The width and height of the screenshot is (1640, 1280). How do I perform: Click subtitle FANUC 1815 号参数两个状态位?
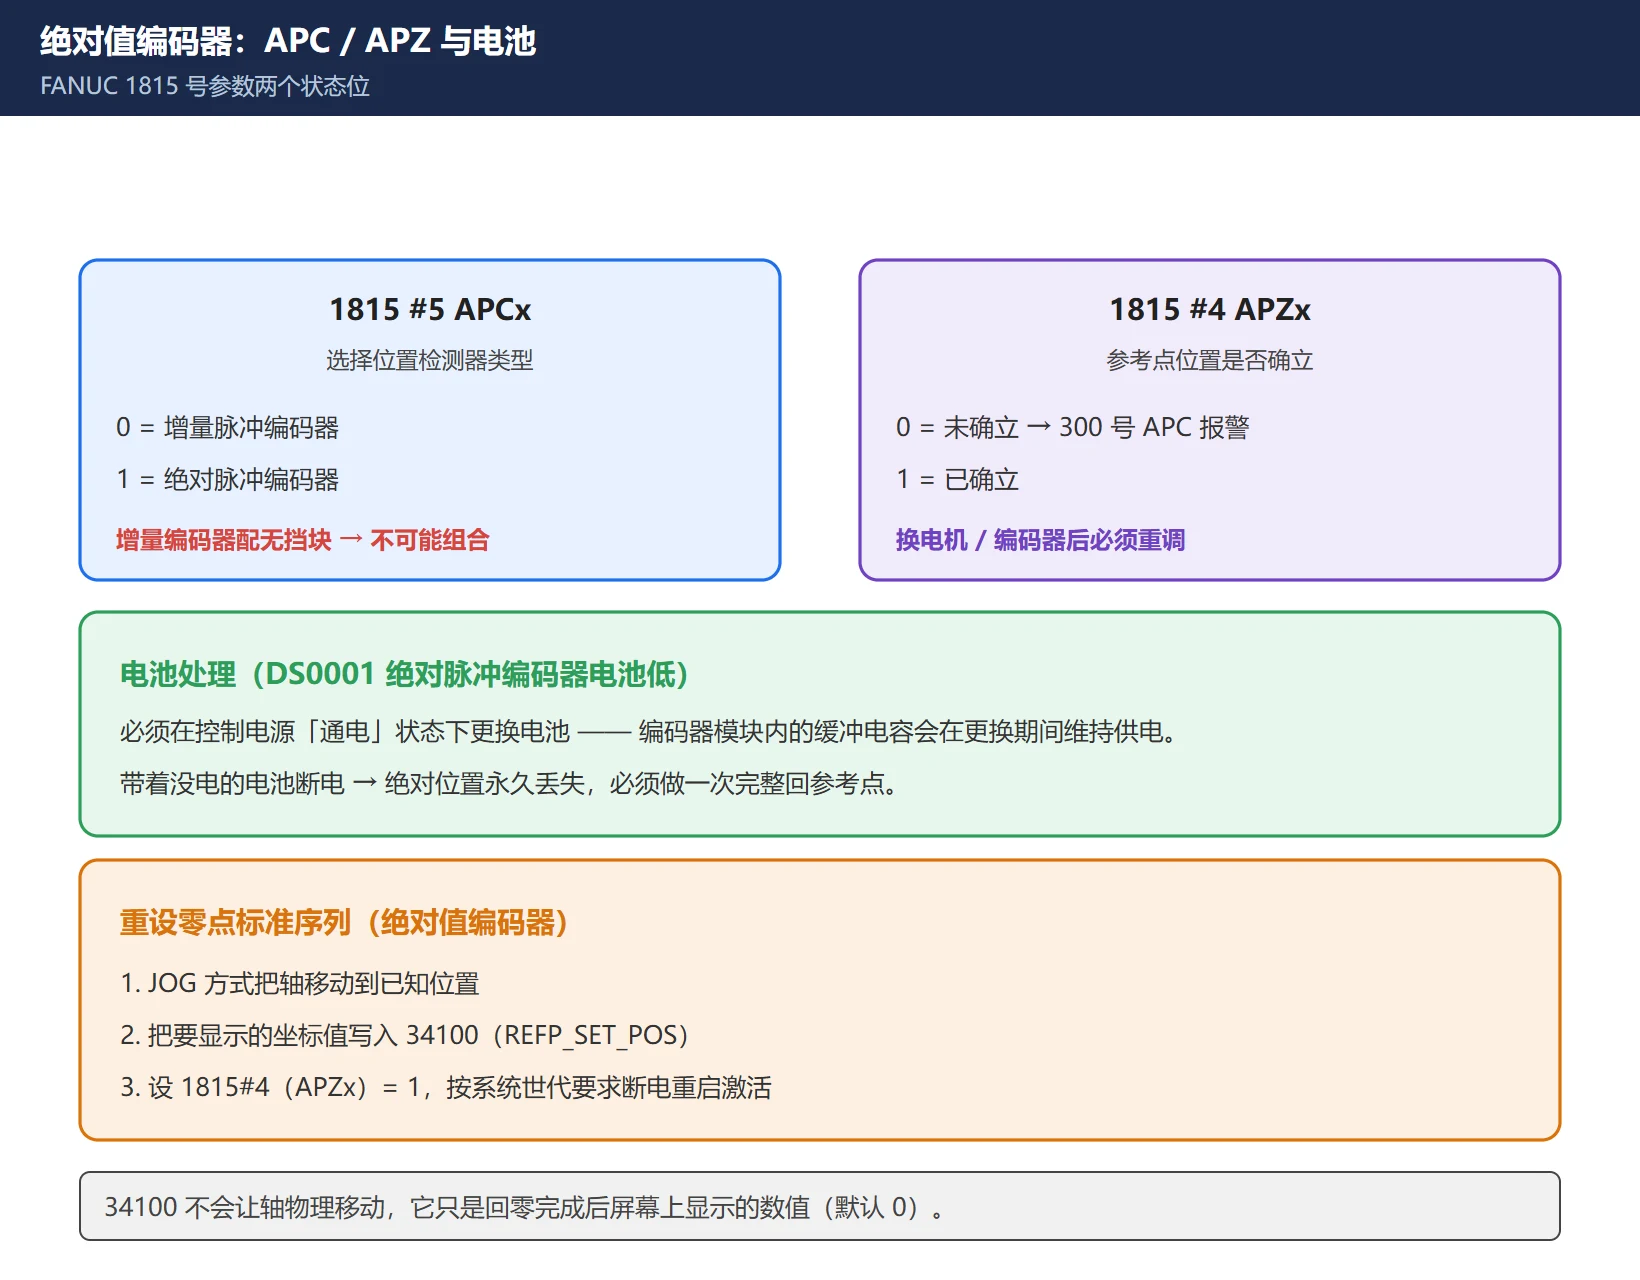(x=205, y=86)
